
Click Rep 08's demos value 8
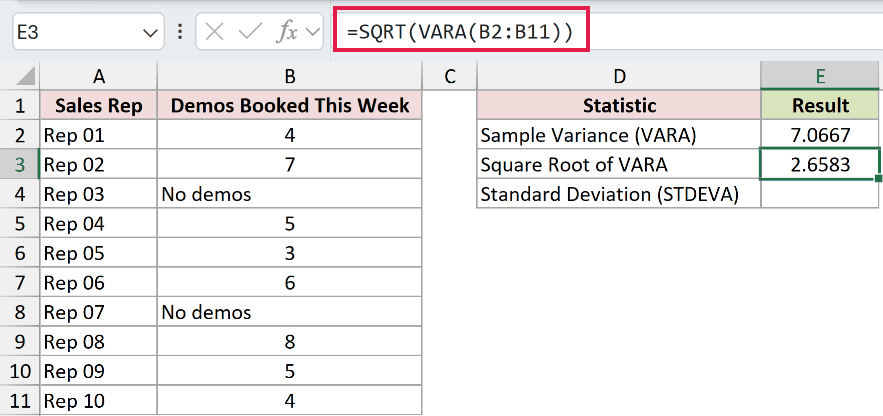point(290,342)
